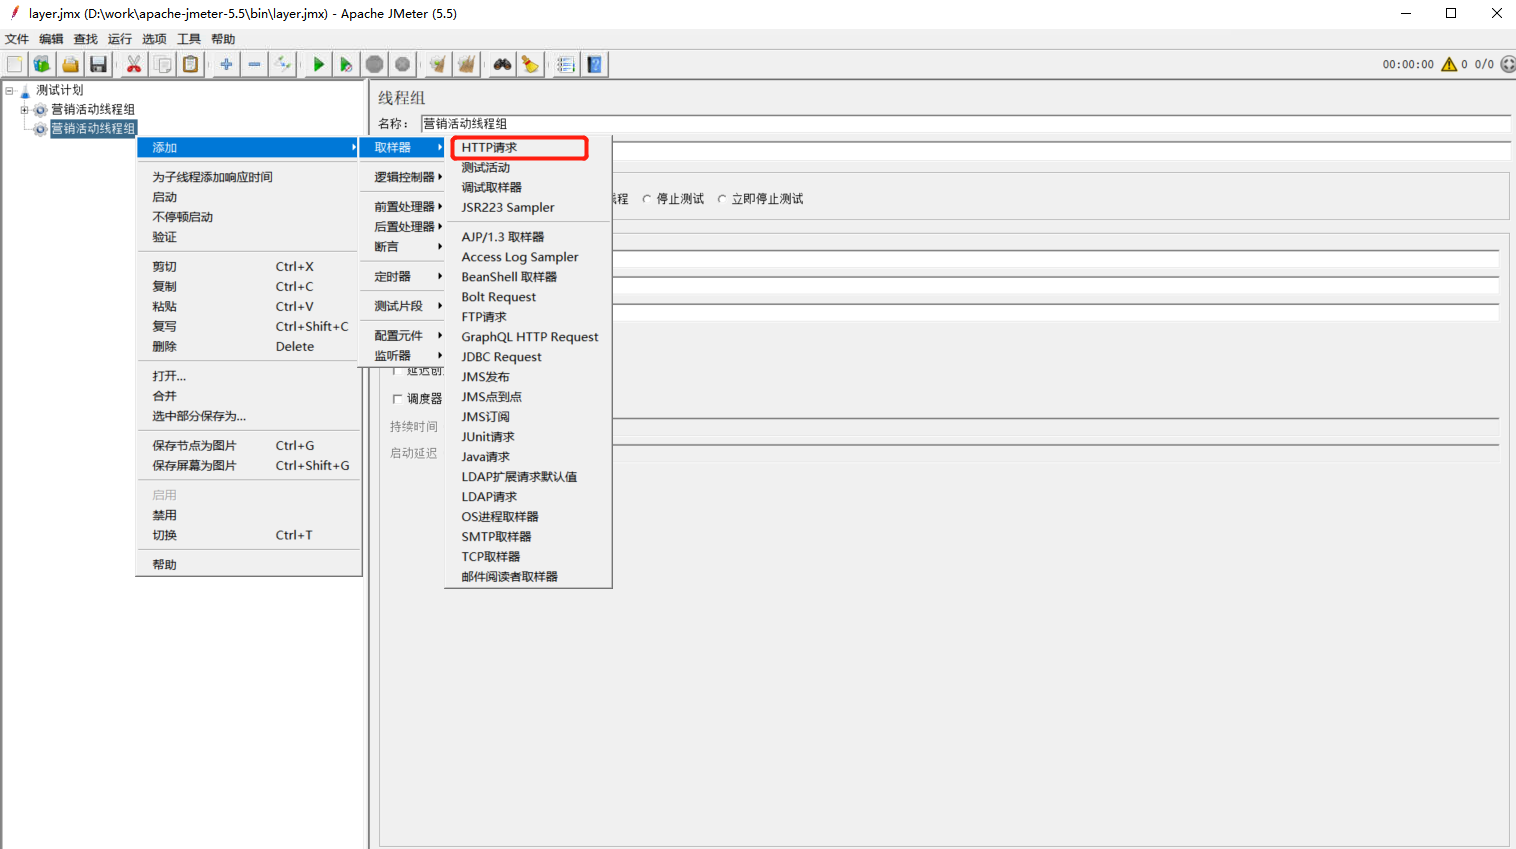1516x849 pixels.
Task: Expand the 监听器 submenu
Action: [403, 356]
